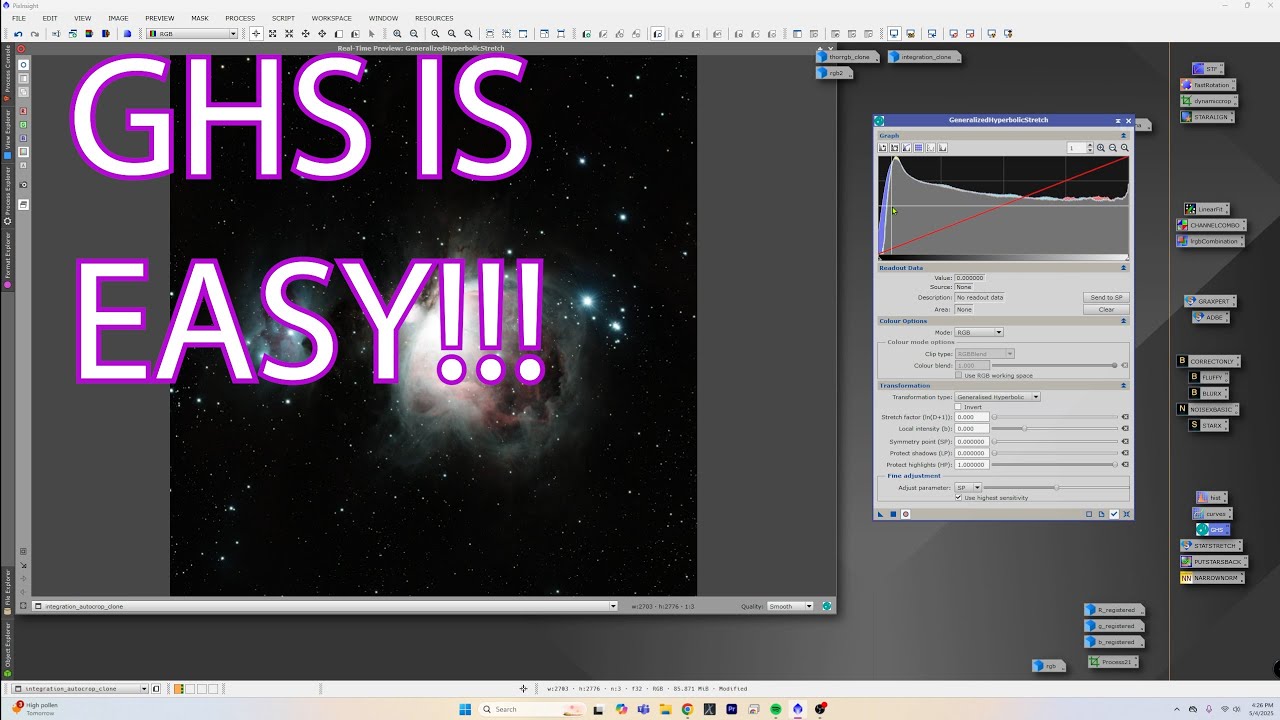The width and height of the screenshot is (1280, 720).
Task: Adjust the Fine adjustment slider
Action: pos(1055,487)
